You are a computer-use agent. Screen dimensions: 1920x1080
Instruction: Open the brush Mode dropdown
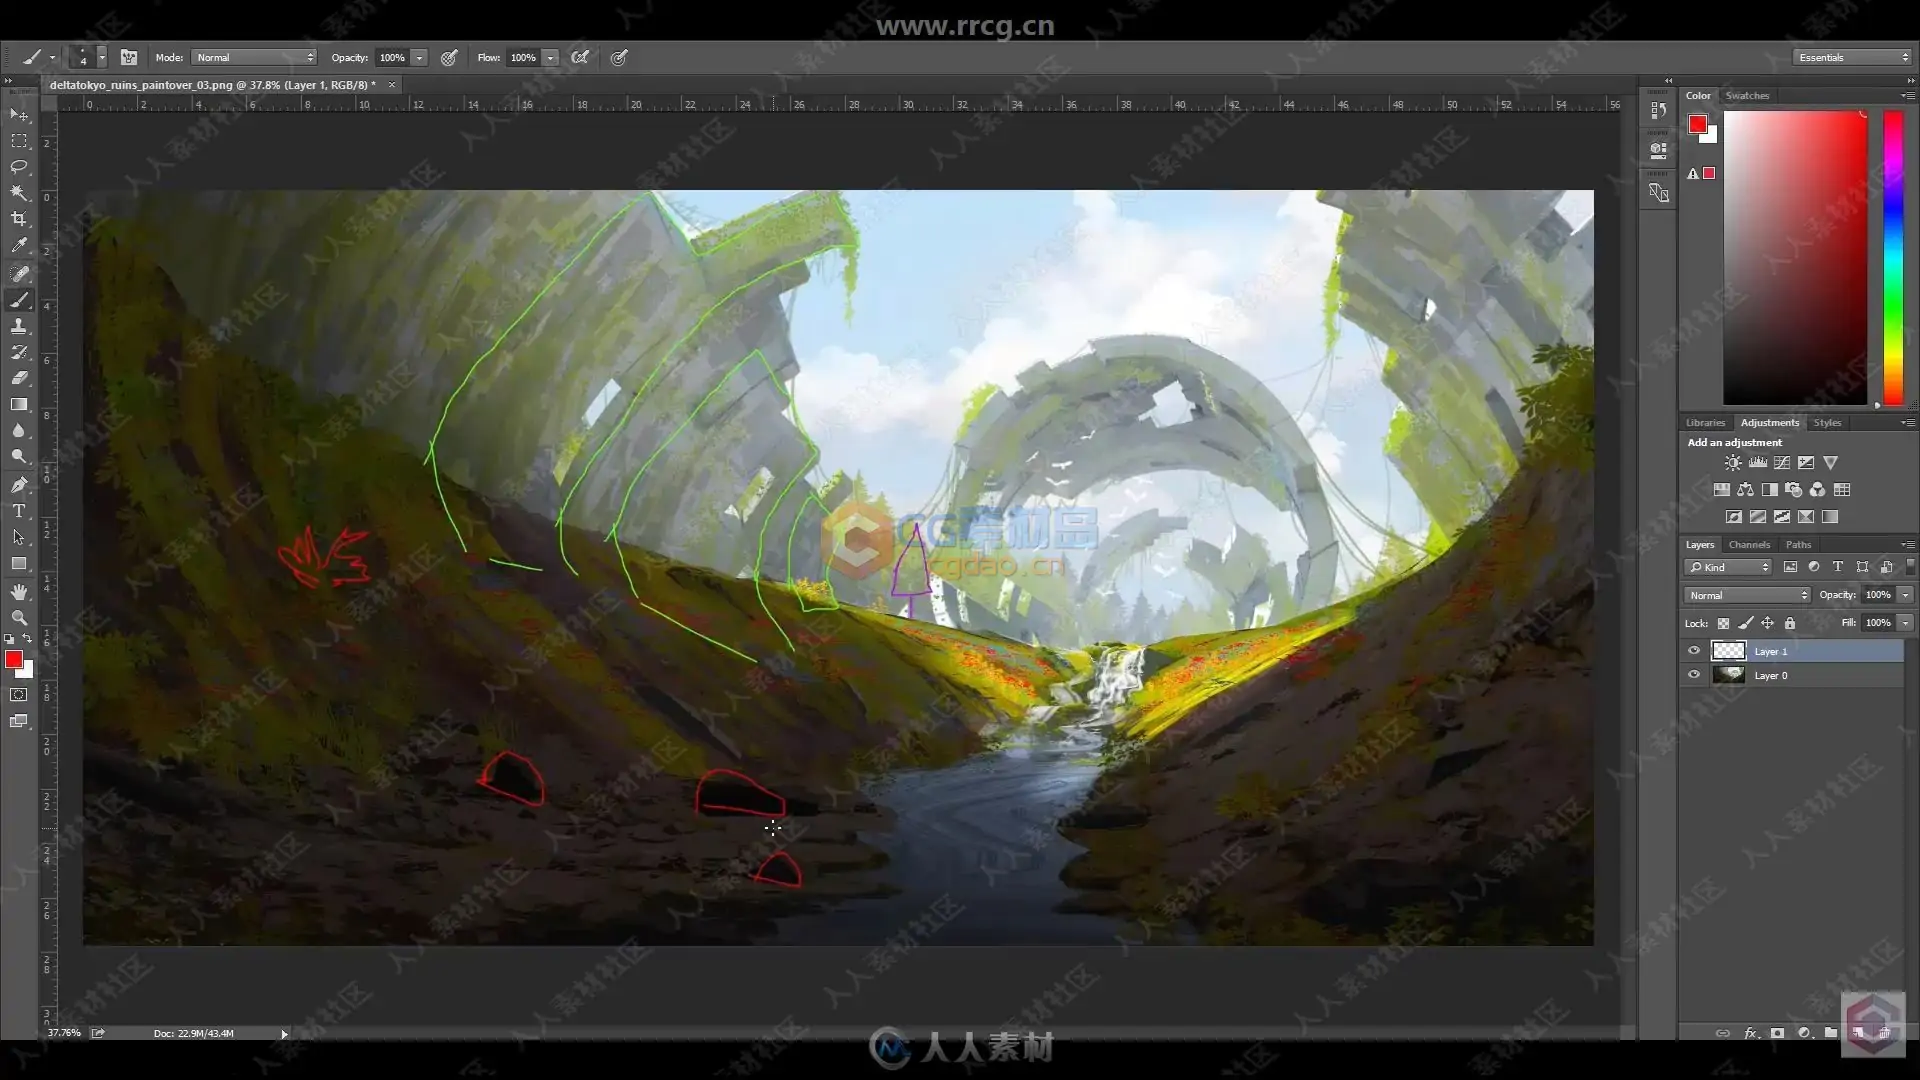click(254, 57)
